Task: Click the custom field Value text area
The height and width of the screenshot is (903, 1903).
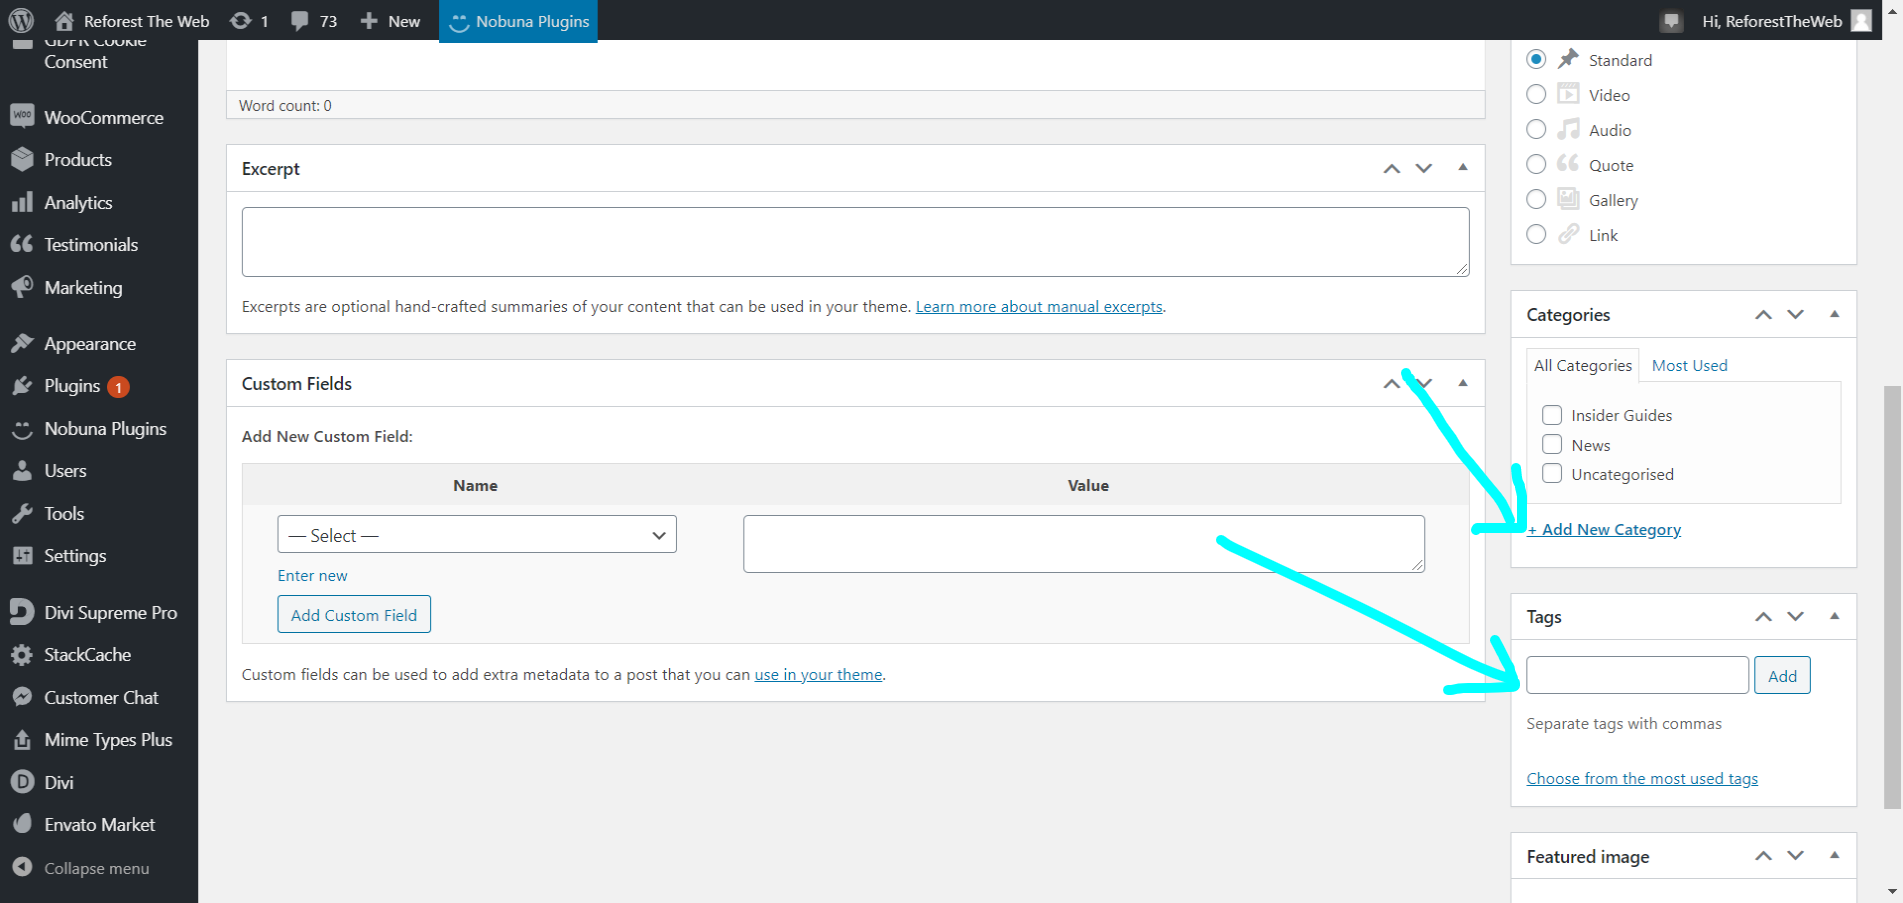Action: (x=1084, y=543)
